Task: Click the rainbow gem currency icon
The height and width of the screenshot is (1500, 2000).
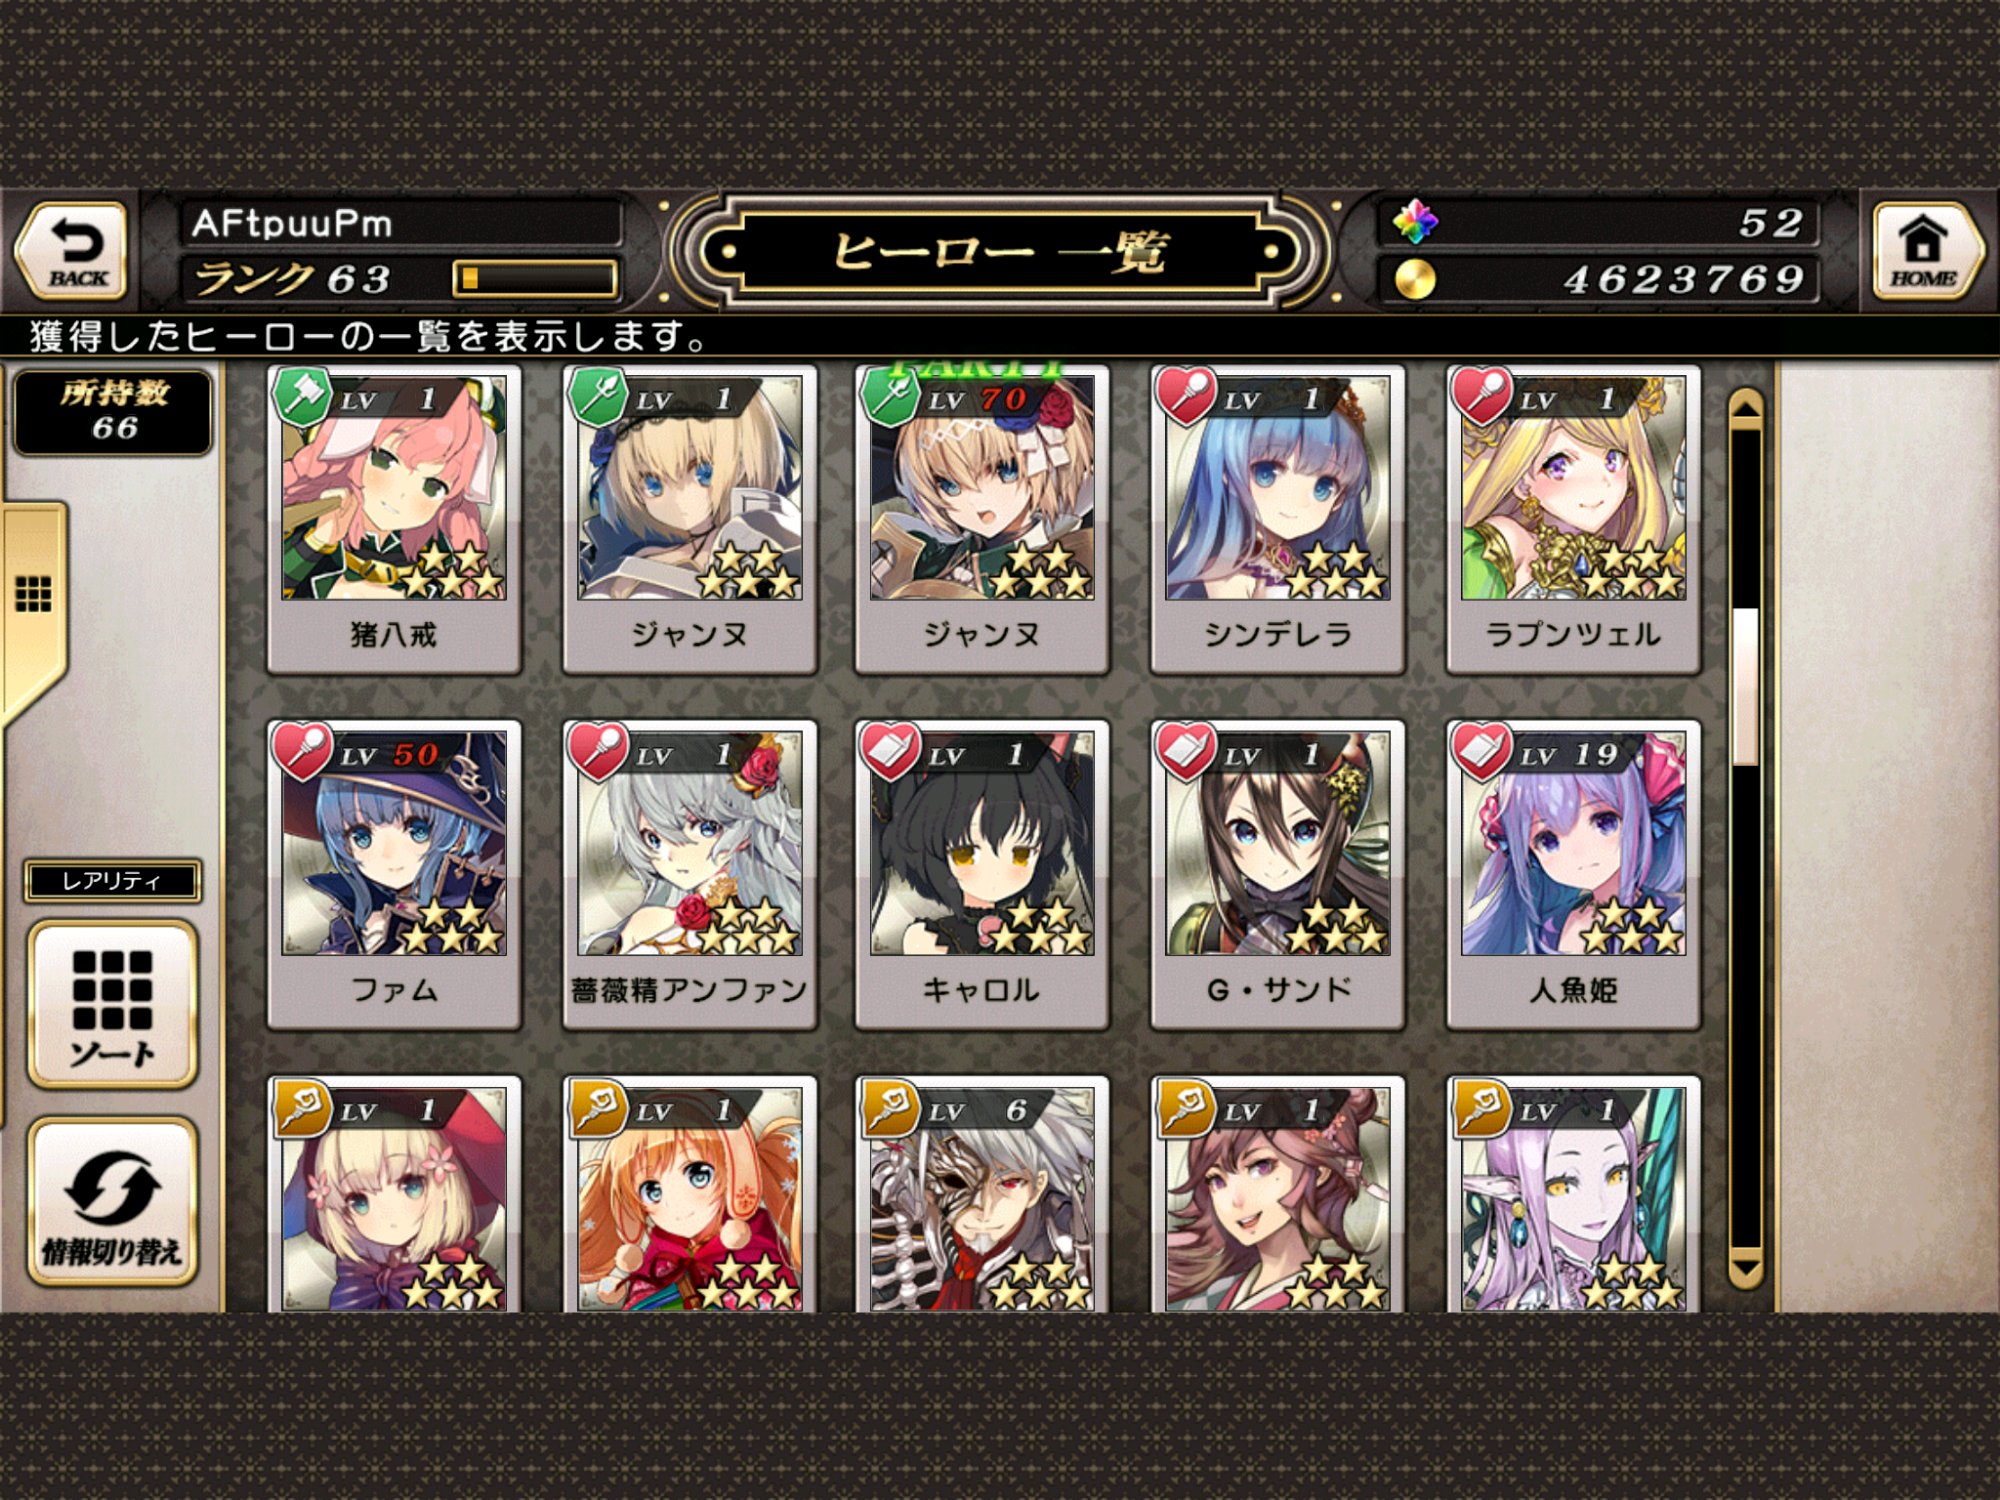Action: point(1415,221)
